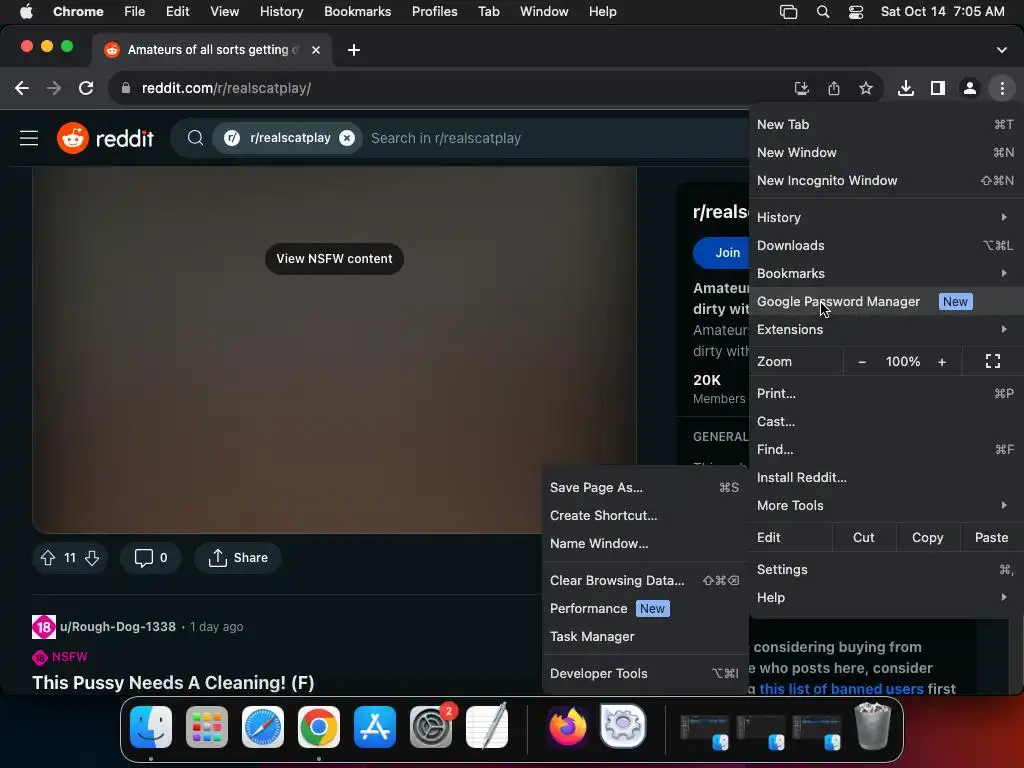The width and height of the screenshot is (1024, 768).
Task: Click Cut in Edit row
Action: (863, 537)
